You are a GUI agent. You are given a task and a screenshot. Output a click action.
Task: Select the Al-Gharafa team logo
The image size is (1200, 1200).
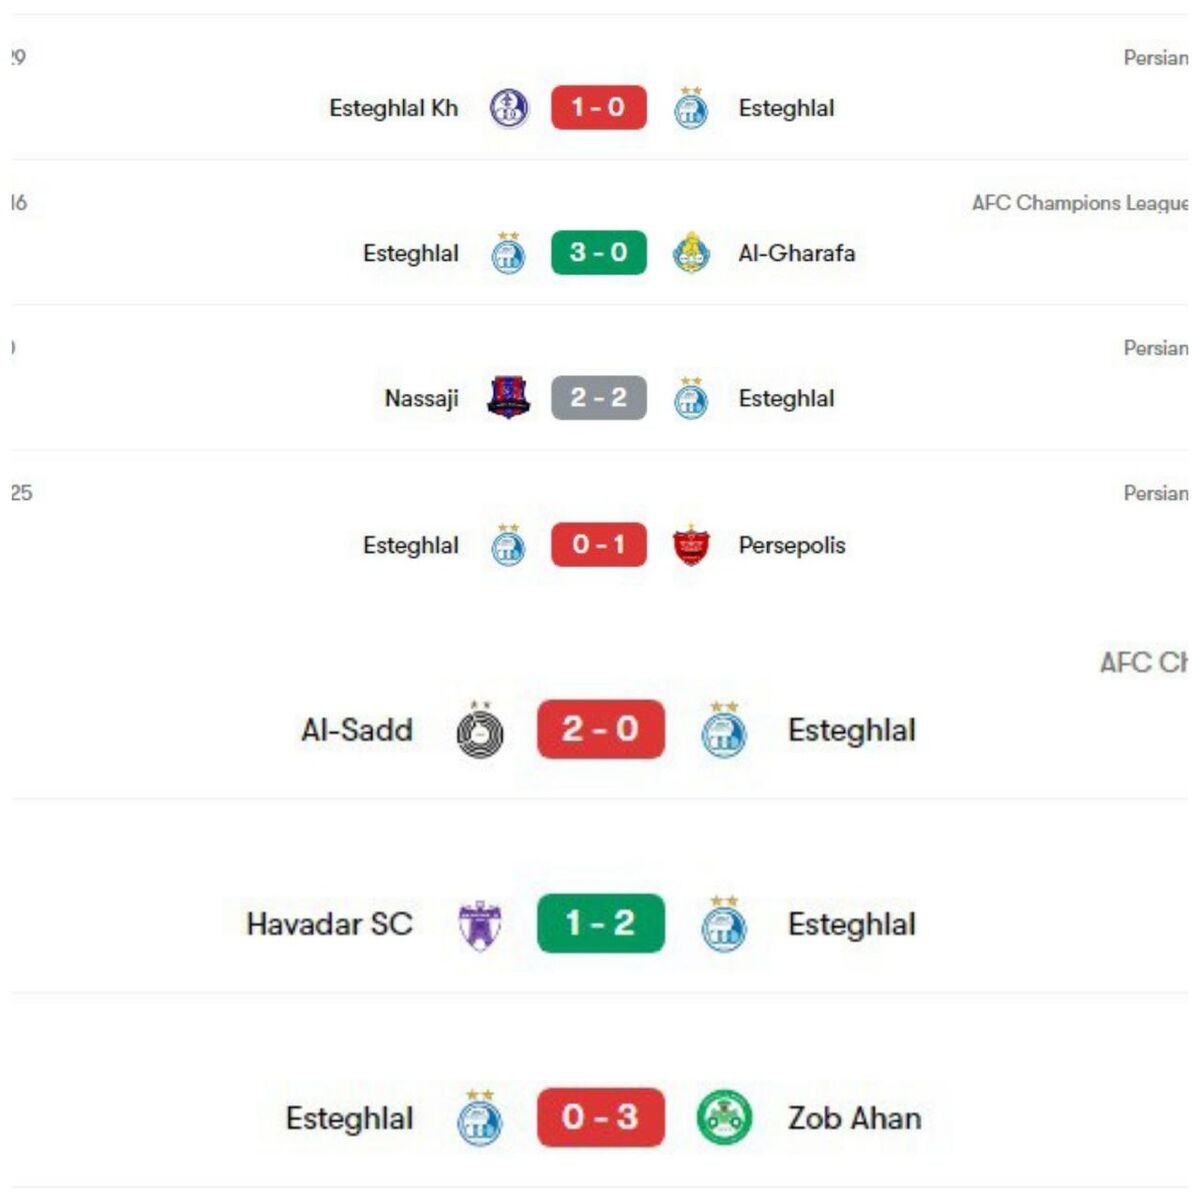click(x=693, y=251)
